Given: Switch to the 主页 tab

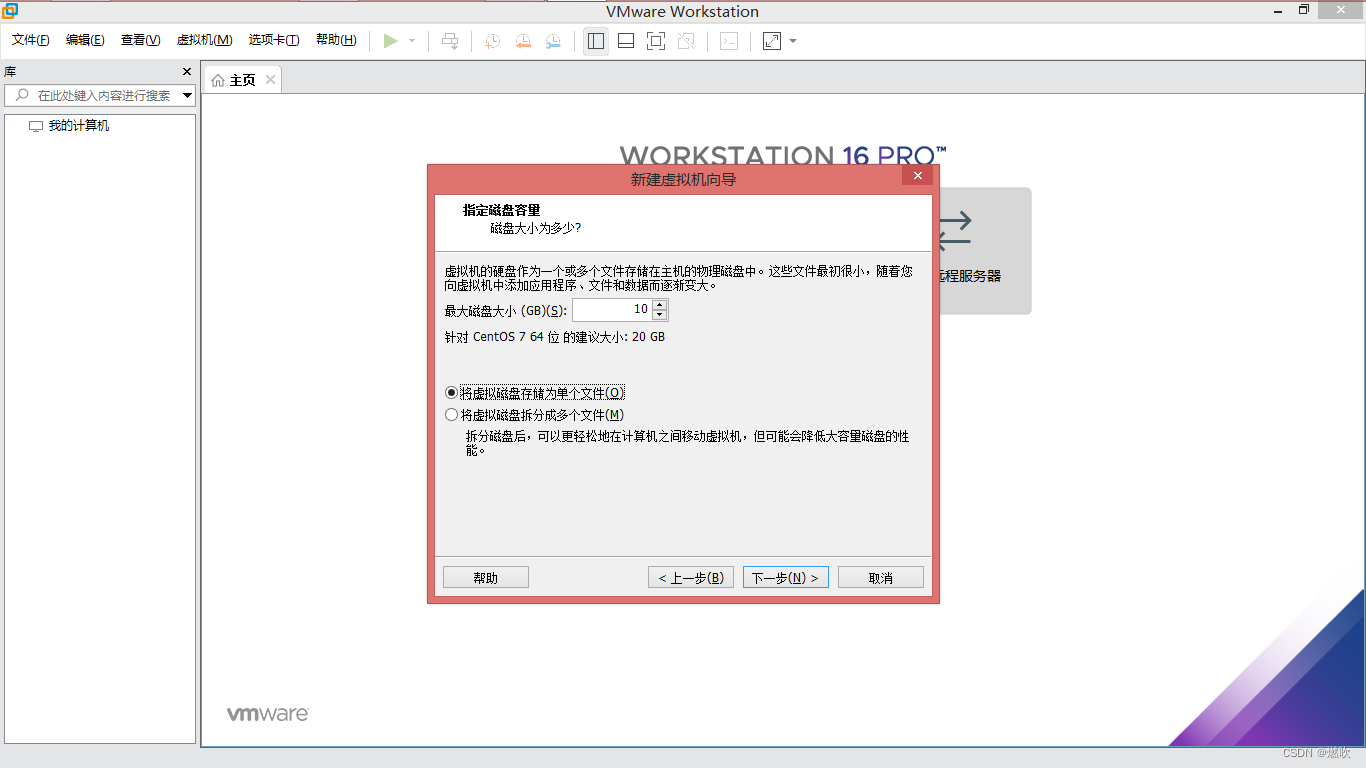Looking at the screenshot, I should [243, 80].
